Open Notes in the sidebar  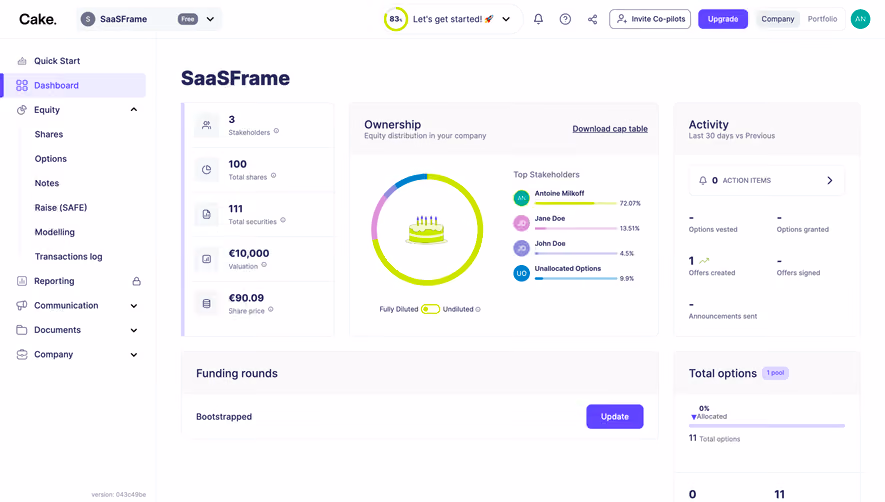pos(47,183)
